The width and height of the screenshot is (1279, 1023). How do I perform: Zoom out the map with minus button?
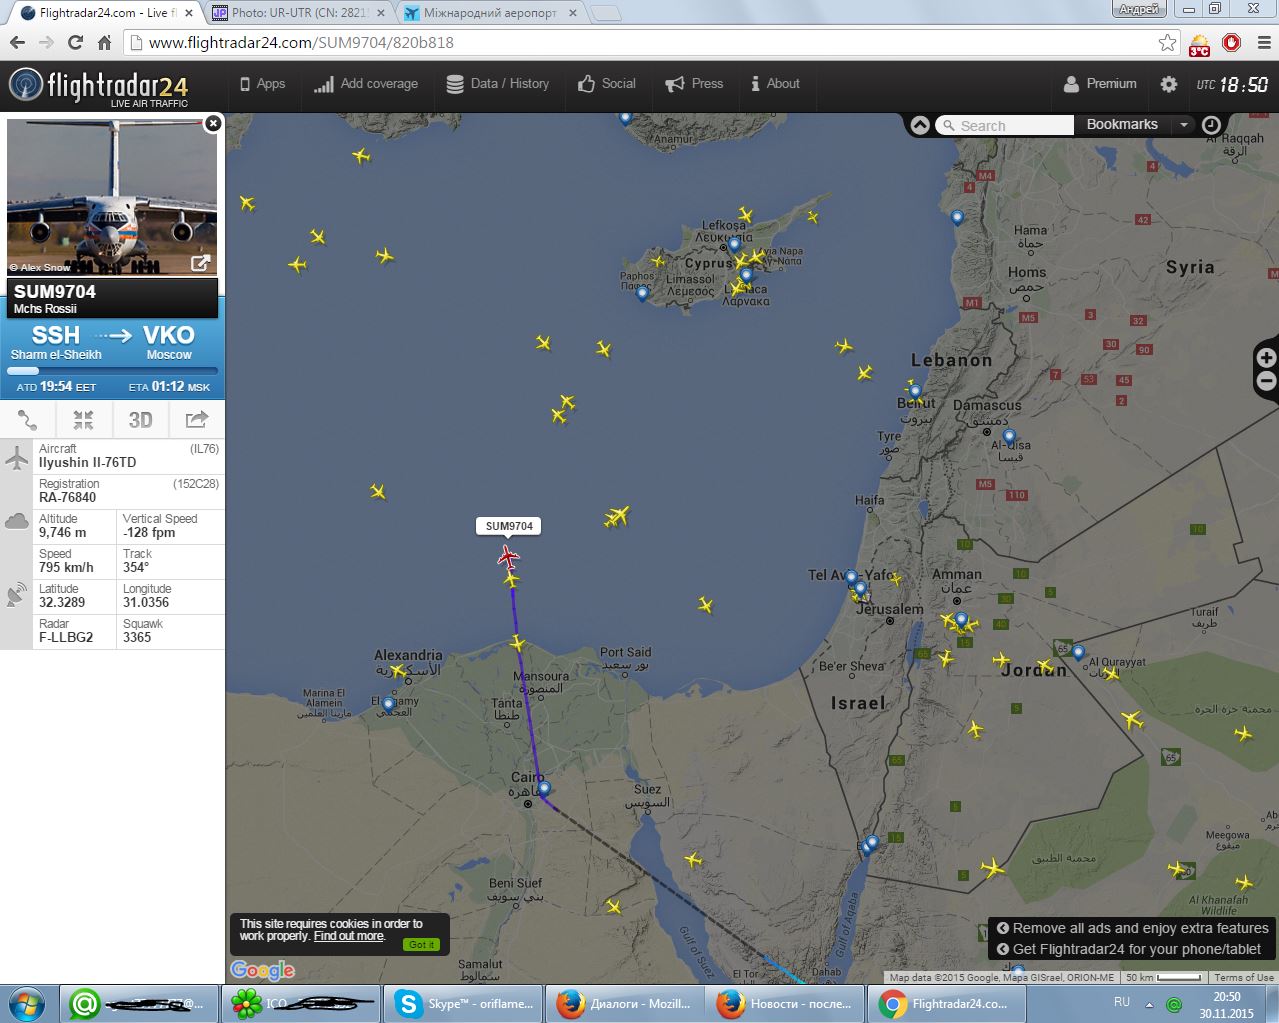pyautogui.click(x=1266, y=381)
